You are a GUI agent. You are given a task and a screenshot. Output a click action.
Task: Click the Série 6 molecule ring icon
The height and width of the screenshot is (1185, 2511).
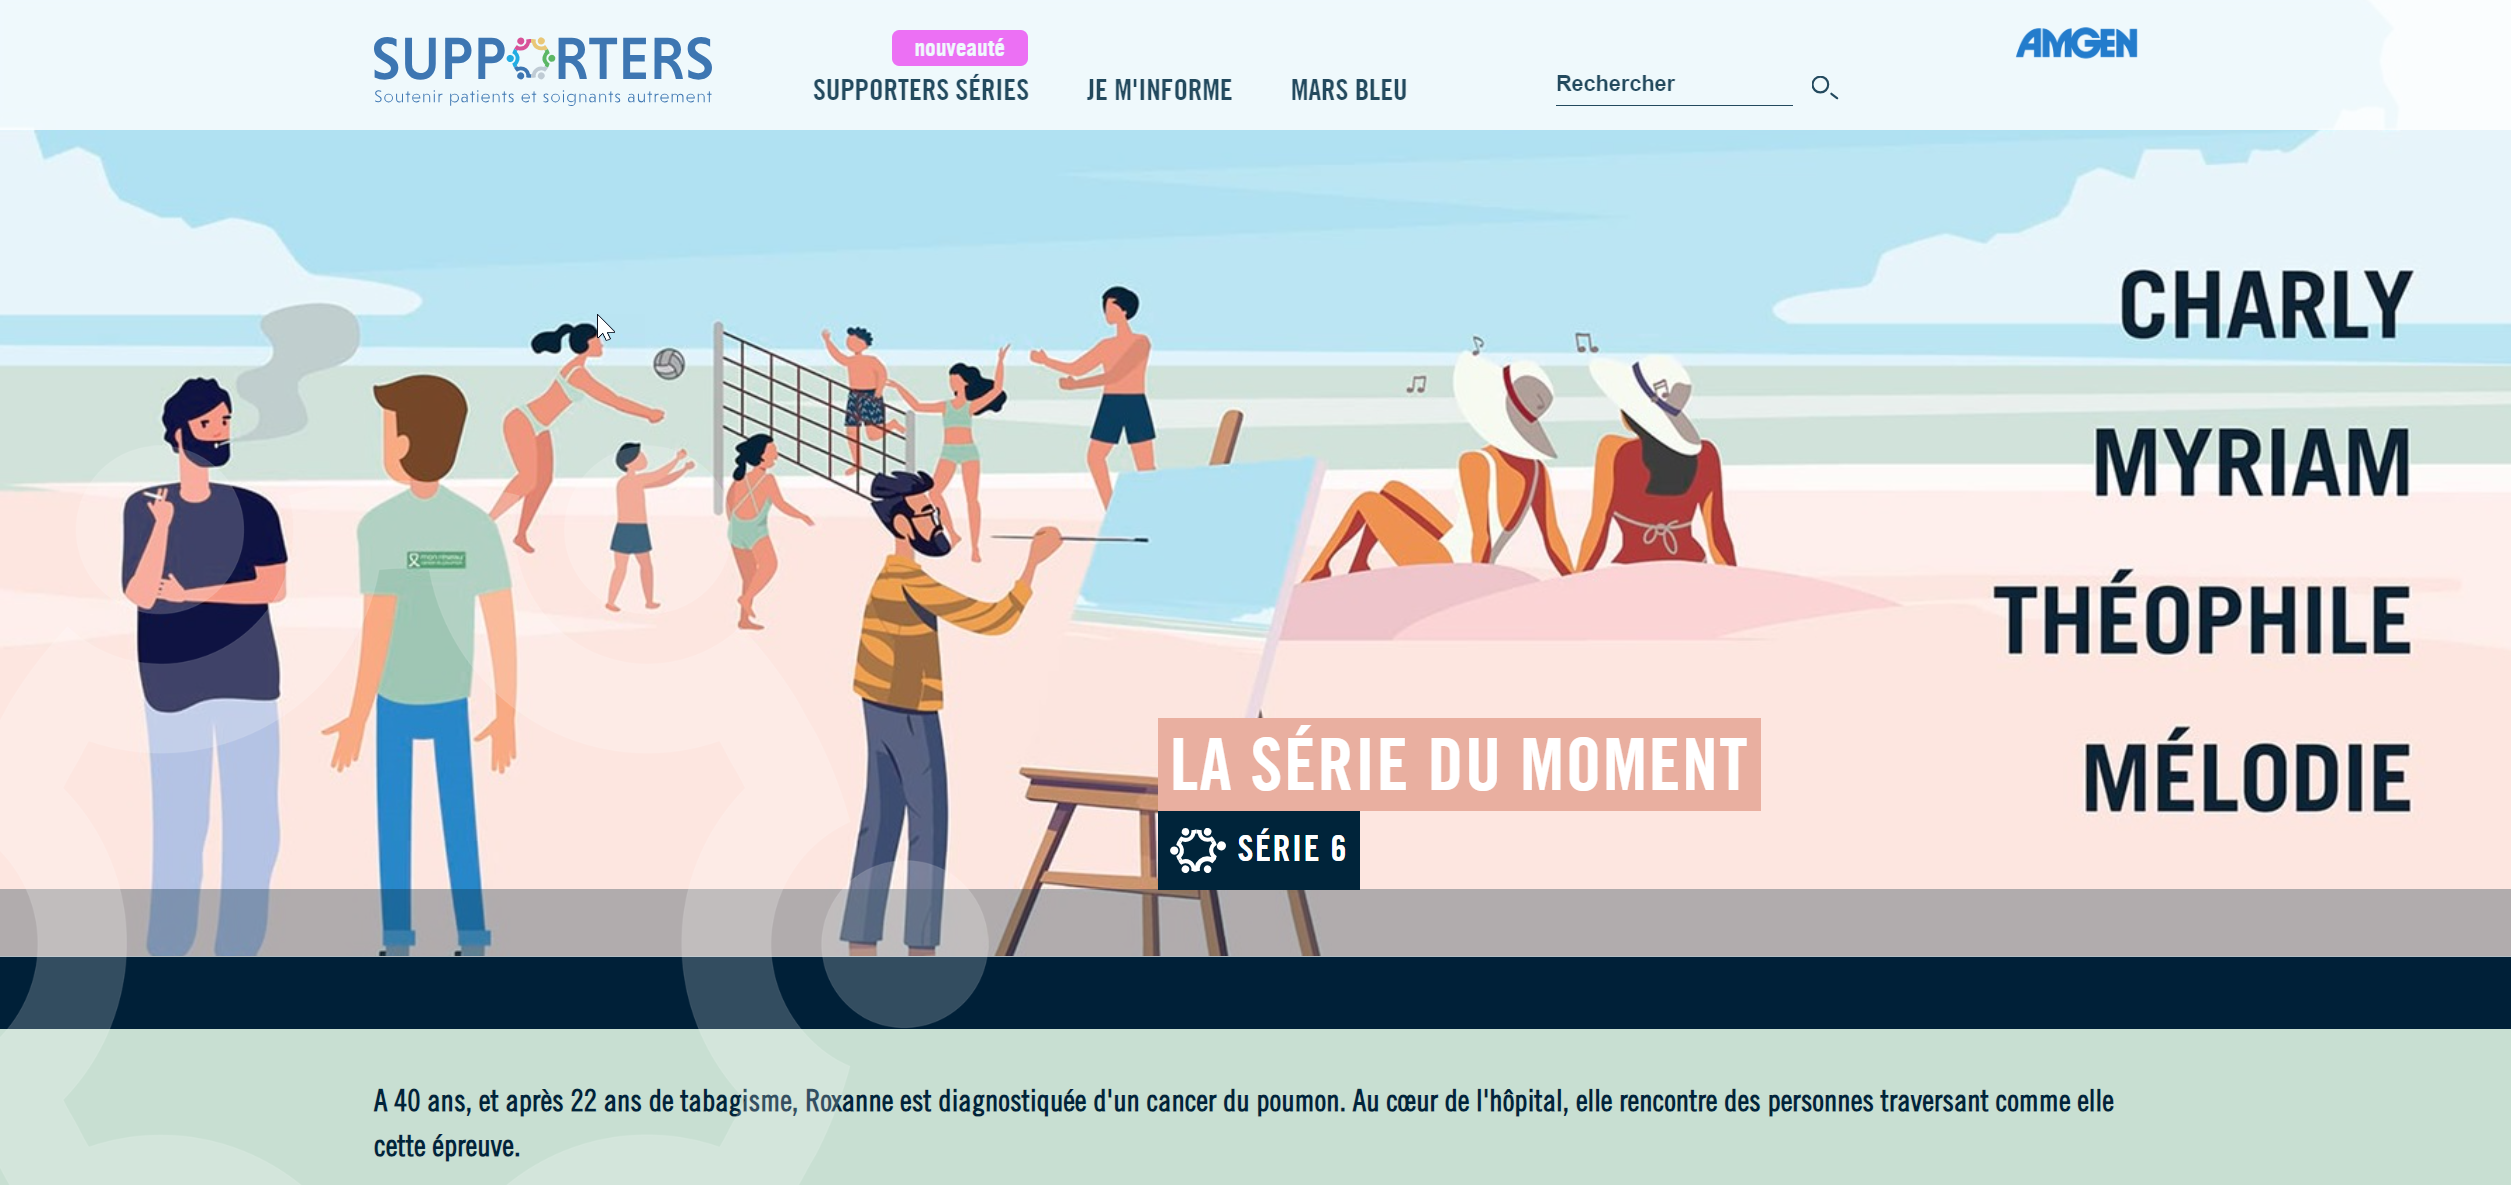tap(1197, 850)
